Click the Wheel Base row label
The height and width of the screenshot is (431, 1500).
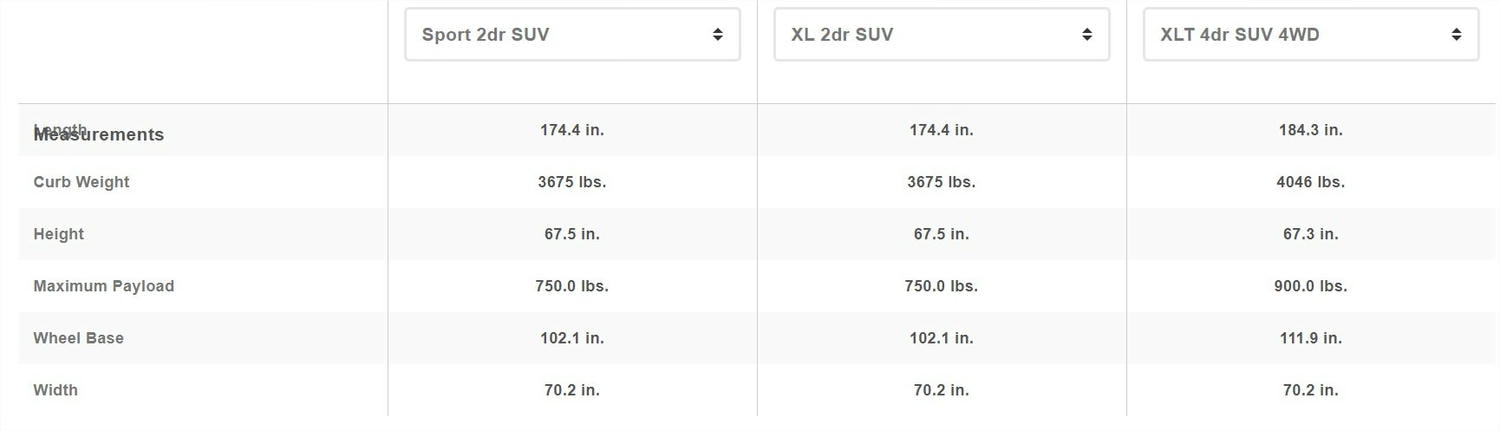pos(78,338)
